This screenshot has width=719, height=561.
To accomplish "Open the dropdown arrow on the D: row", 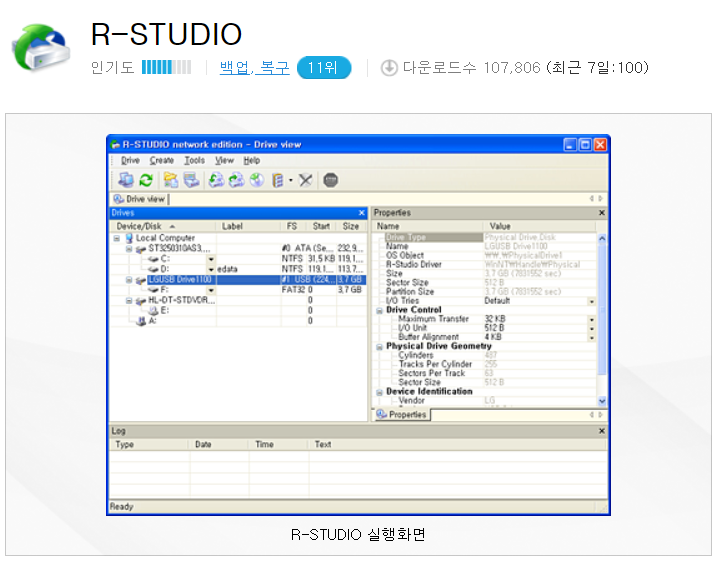I will click(x=211, y=270).
